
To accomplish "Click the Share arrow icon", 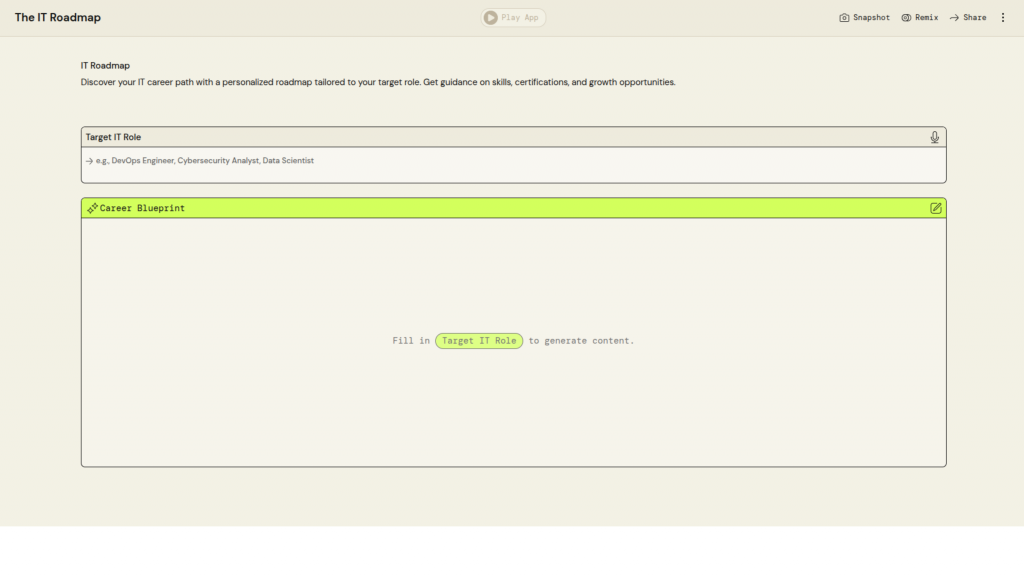I will 954,18.
